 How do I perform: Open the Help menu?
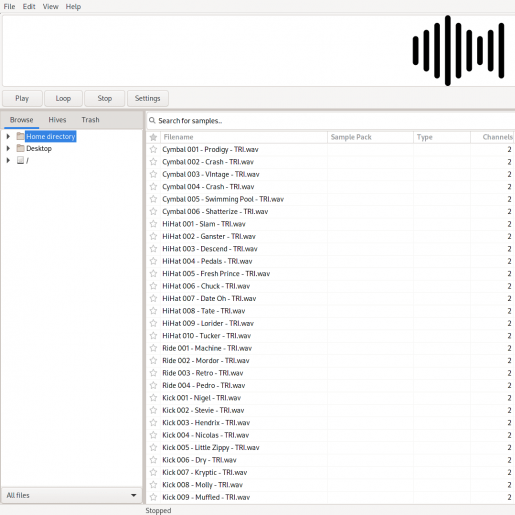[73, 7]
